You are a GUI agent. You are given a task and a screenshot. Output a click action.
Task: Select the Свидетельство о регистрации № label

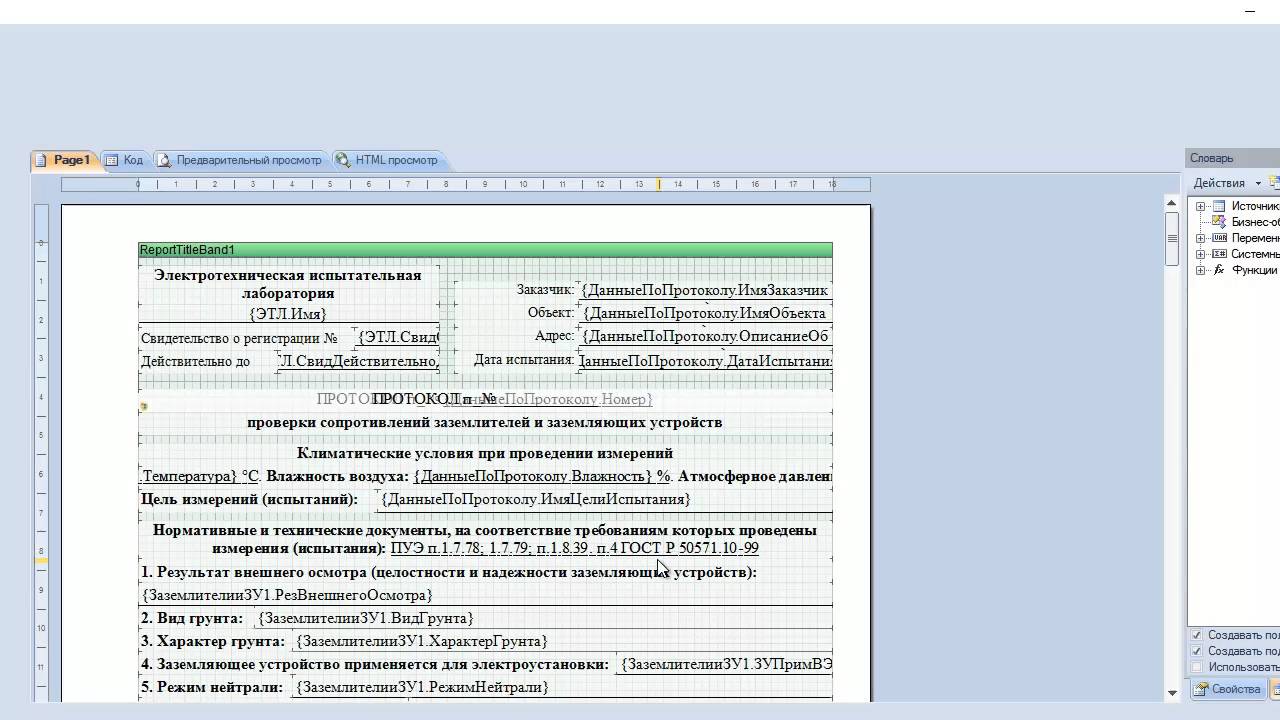[239, 338]
